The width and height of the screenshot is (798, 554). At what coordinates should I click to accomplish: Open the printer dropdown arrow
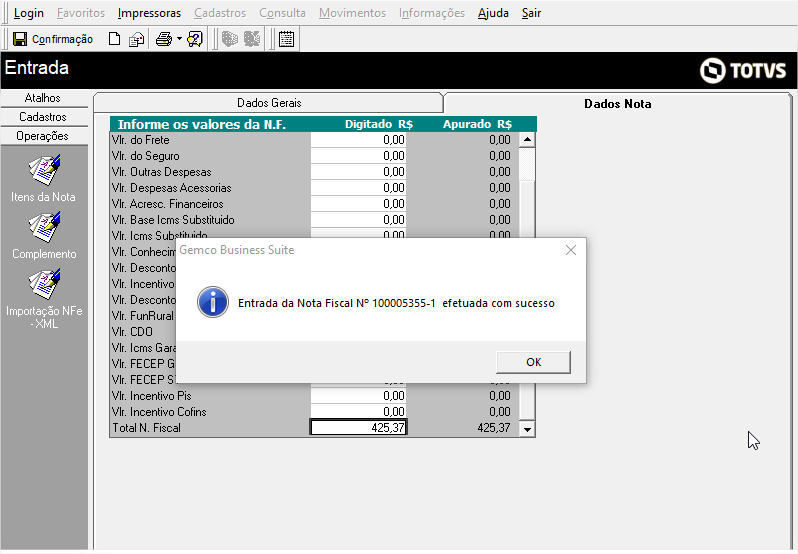point(179,39)
